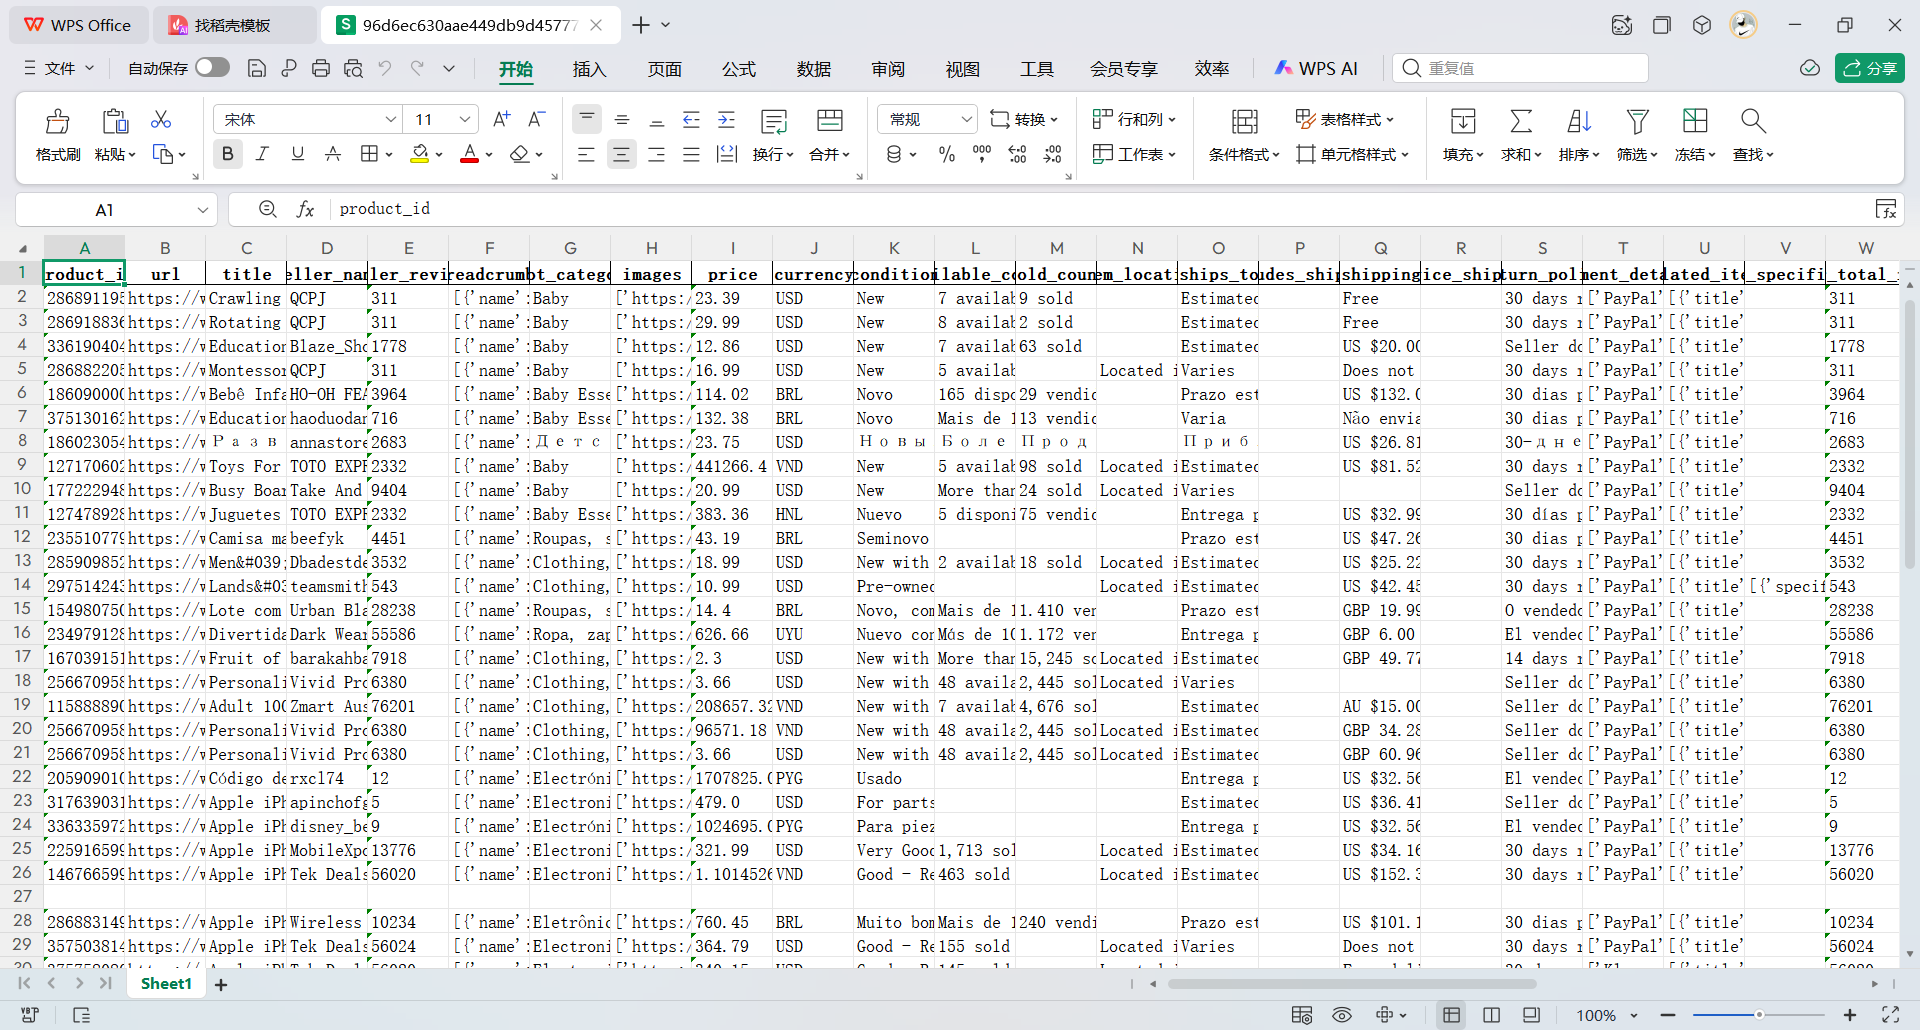Click the horizontal scrollbar
Screen dimensions: 1920x1030
tap(1351, 984)
